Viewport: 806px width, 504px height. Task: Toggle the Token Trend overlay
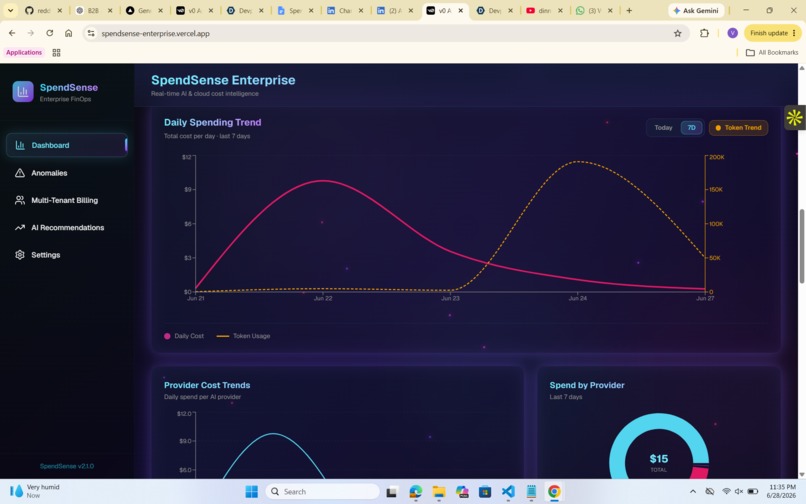tap(738, 128)
